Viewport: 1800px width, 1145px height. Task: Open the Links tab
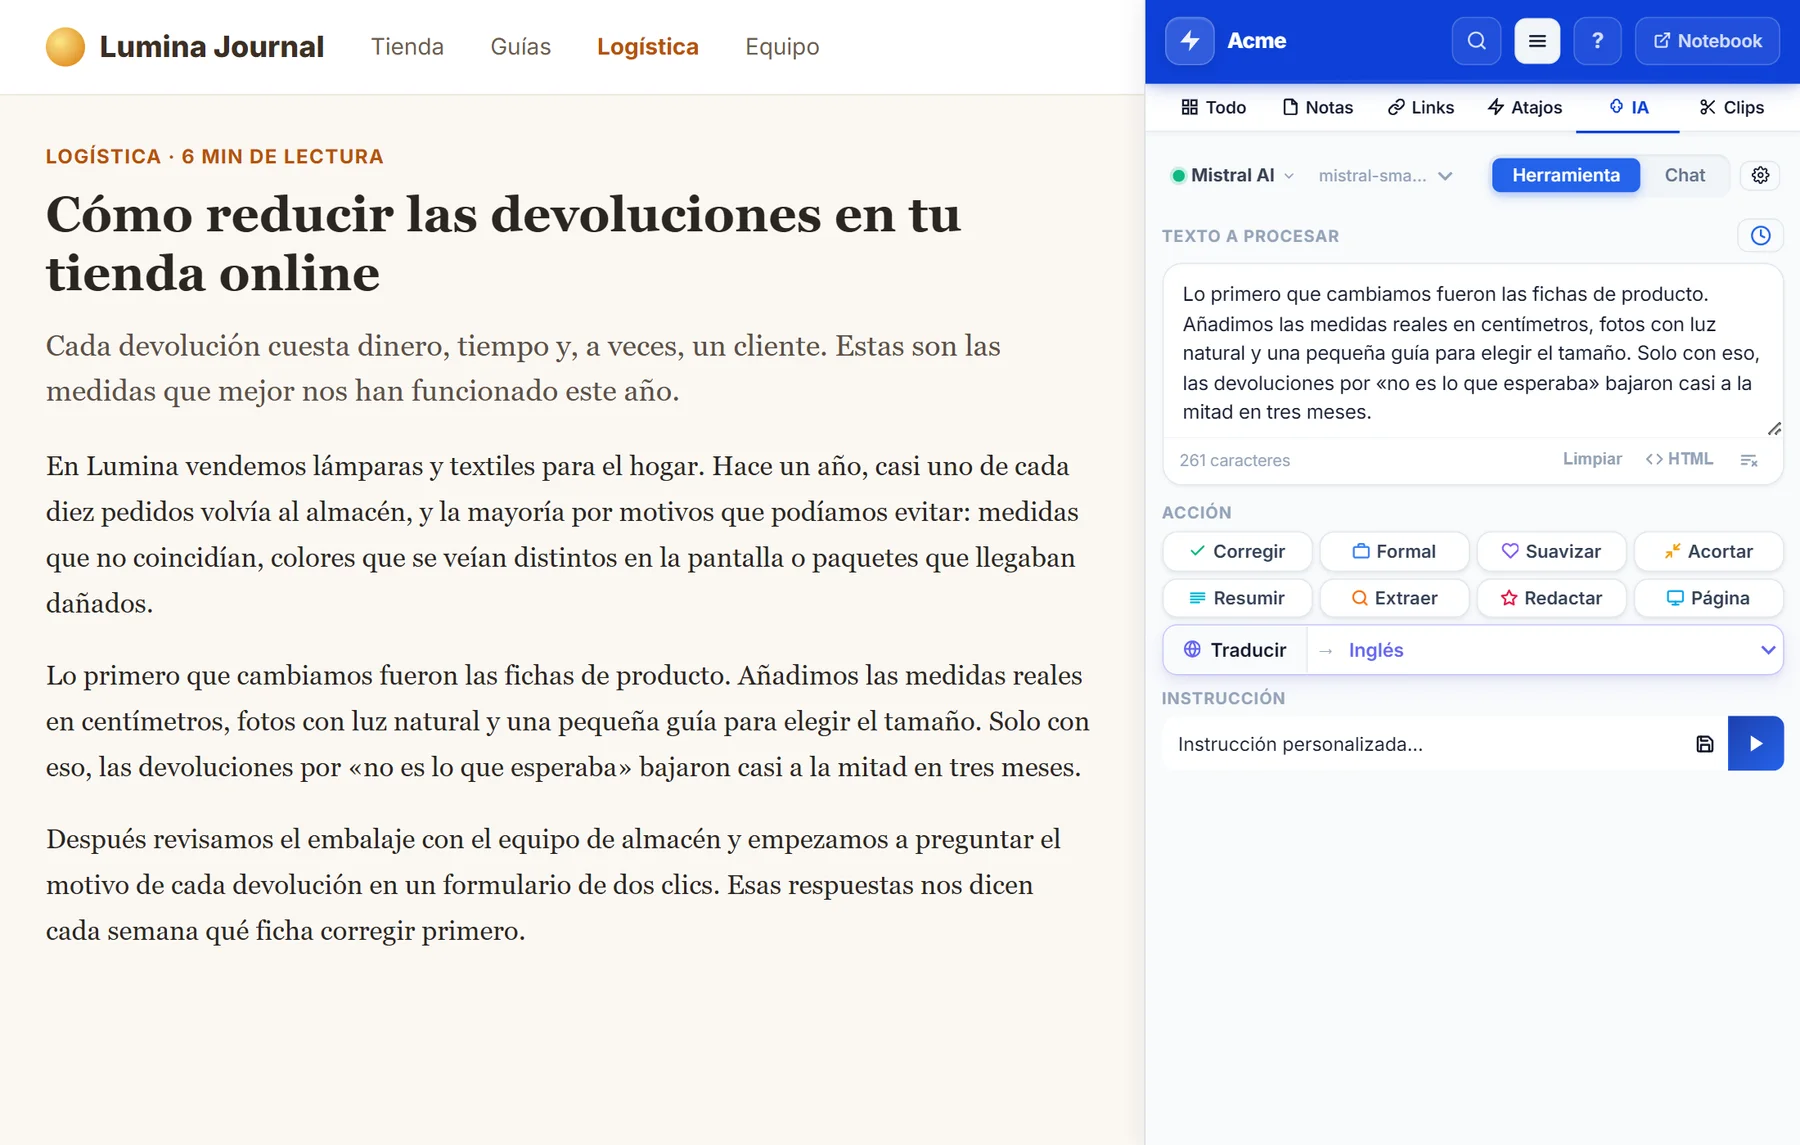coord(1420,107)
